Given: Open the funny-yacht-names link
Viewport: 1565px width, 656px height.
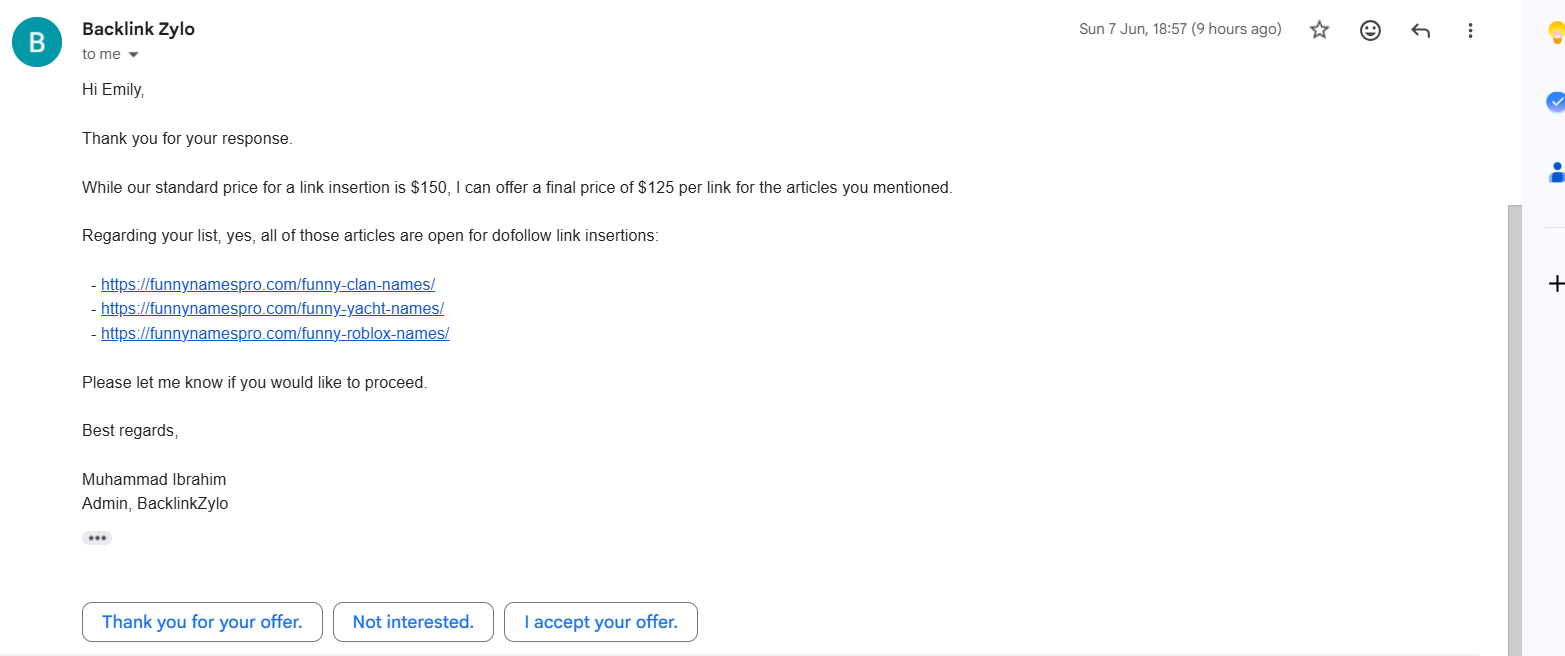Looking at the screenshot, I should [272, 309].
